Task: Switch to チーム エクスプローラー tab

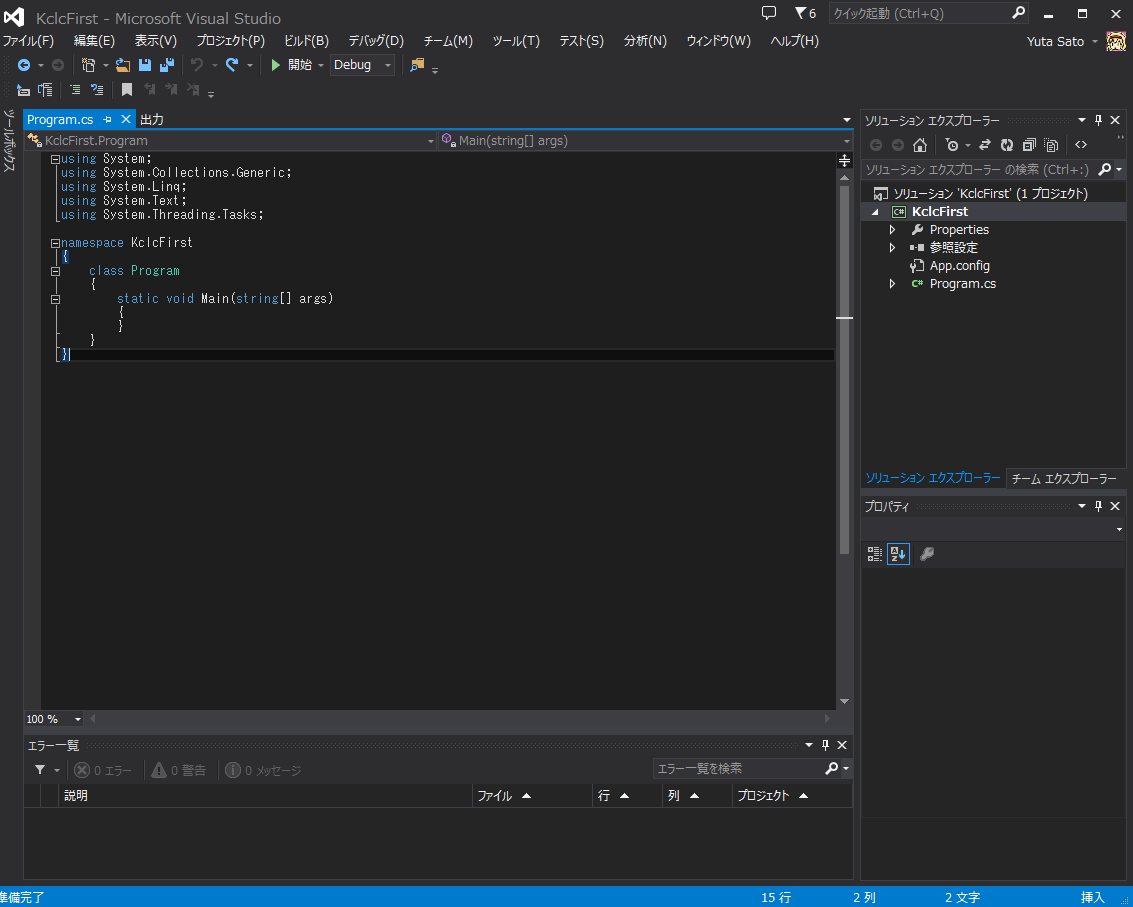Action: (x=1064, y=478)
